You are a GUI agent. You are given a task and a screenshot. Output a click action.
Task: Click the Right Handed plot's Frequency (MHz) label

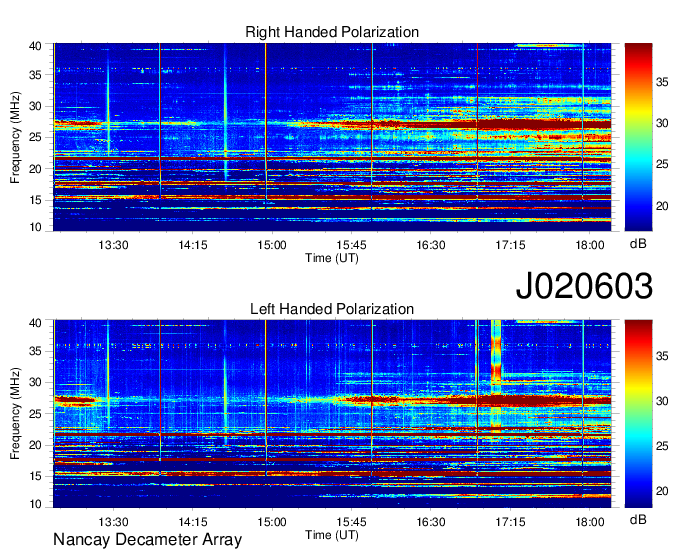[15, 137]
